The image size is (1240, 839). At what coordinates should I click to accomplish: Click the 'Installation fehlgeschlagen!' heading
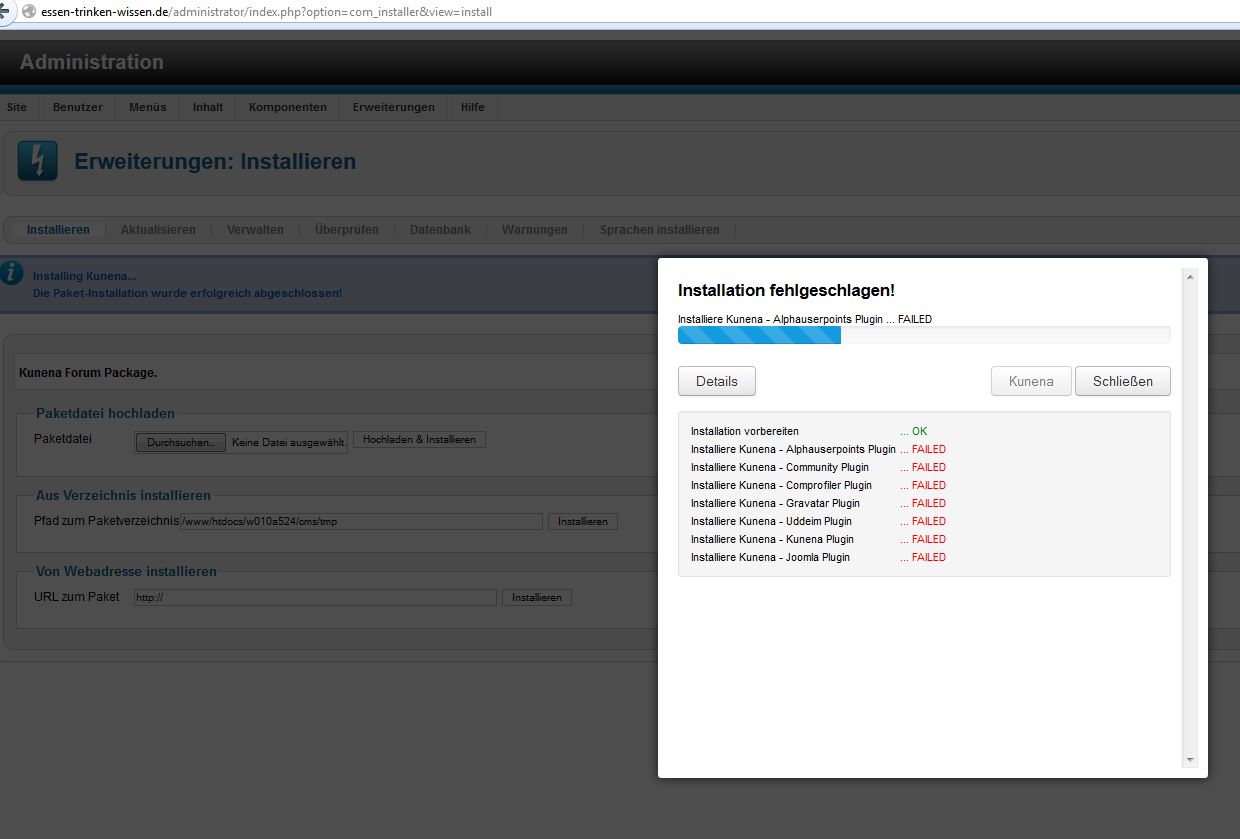786,290
